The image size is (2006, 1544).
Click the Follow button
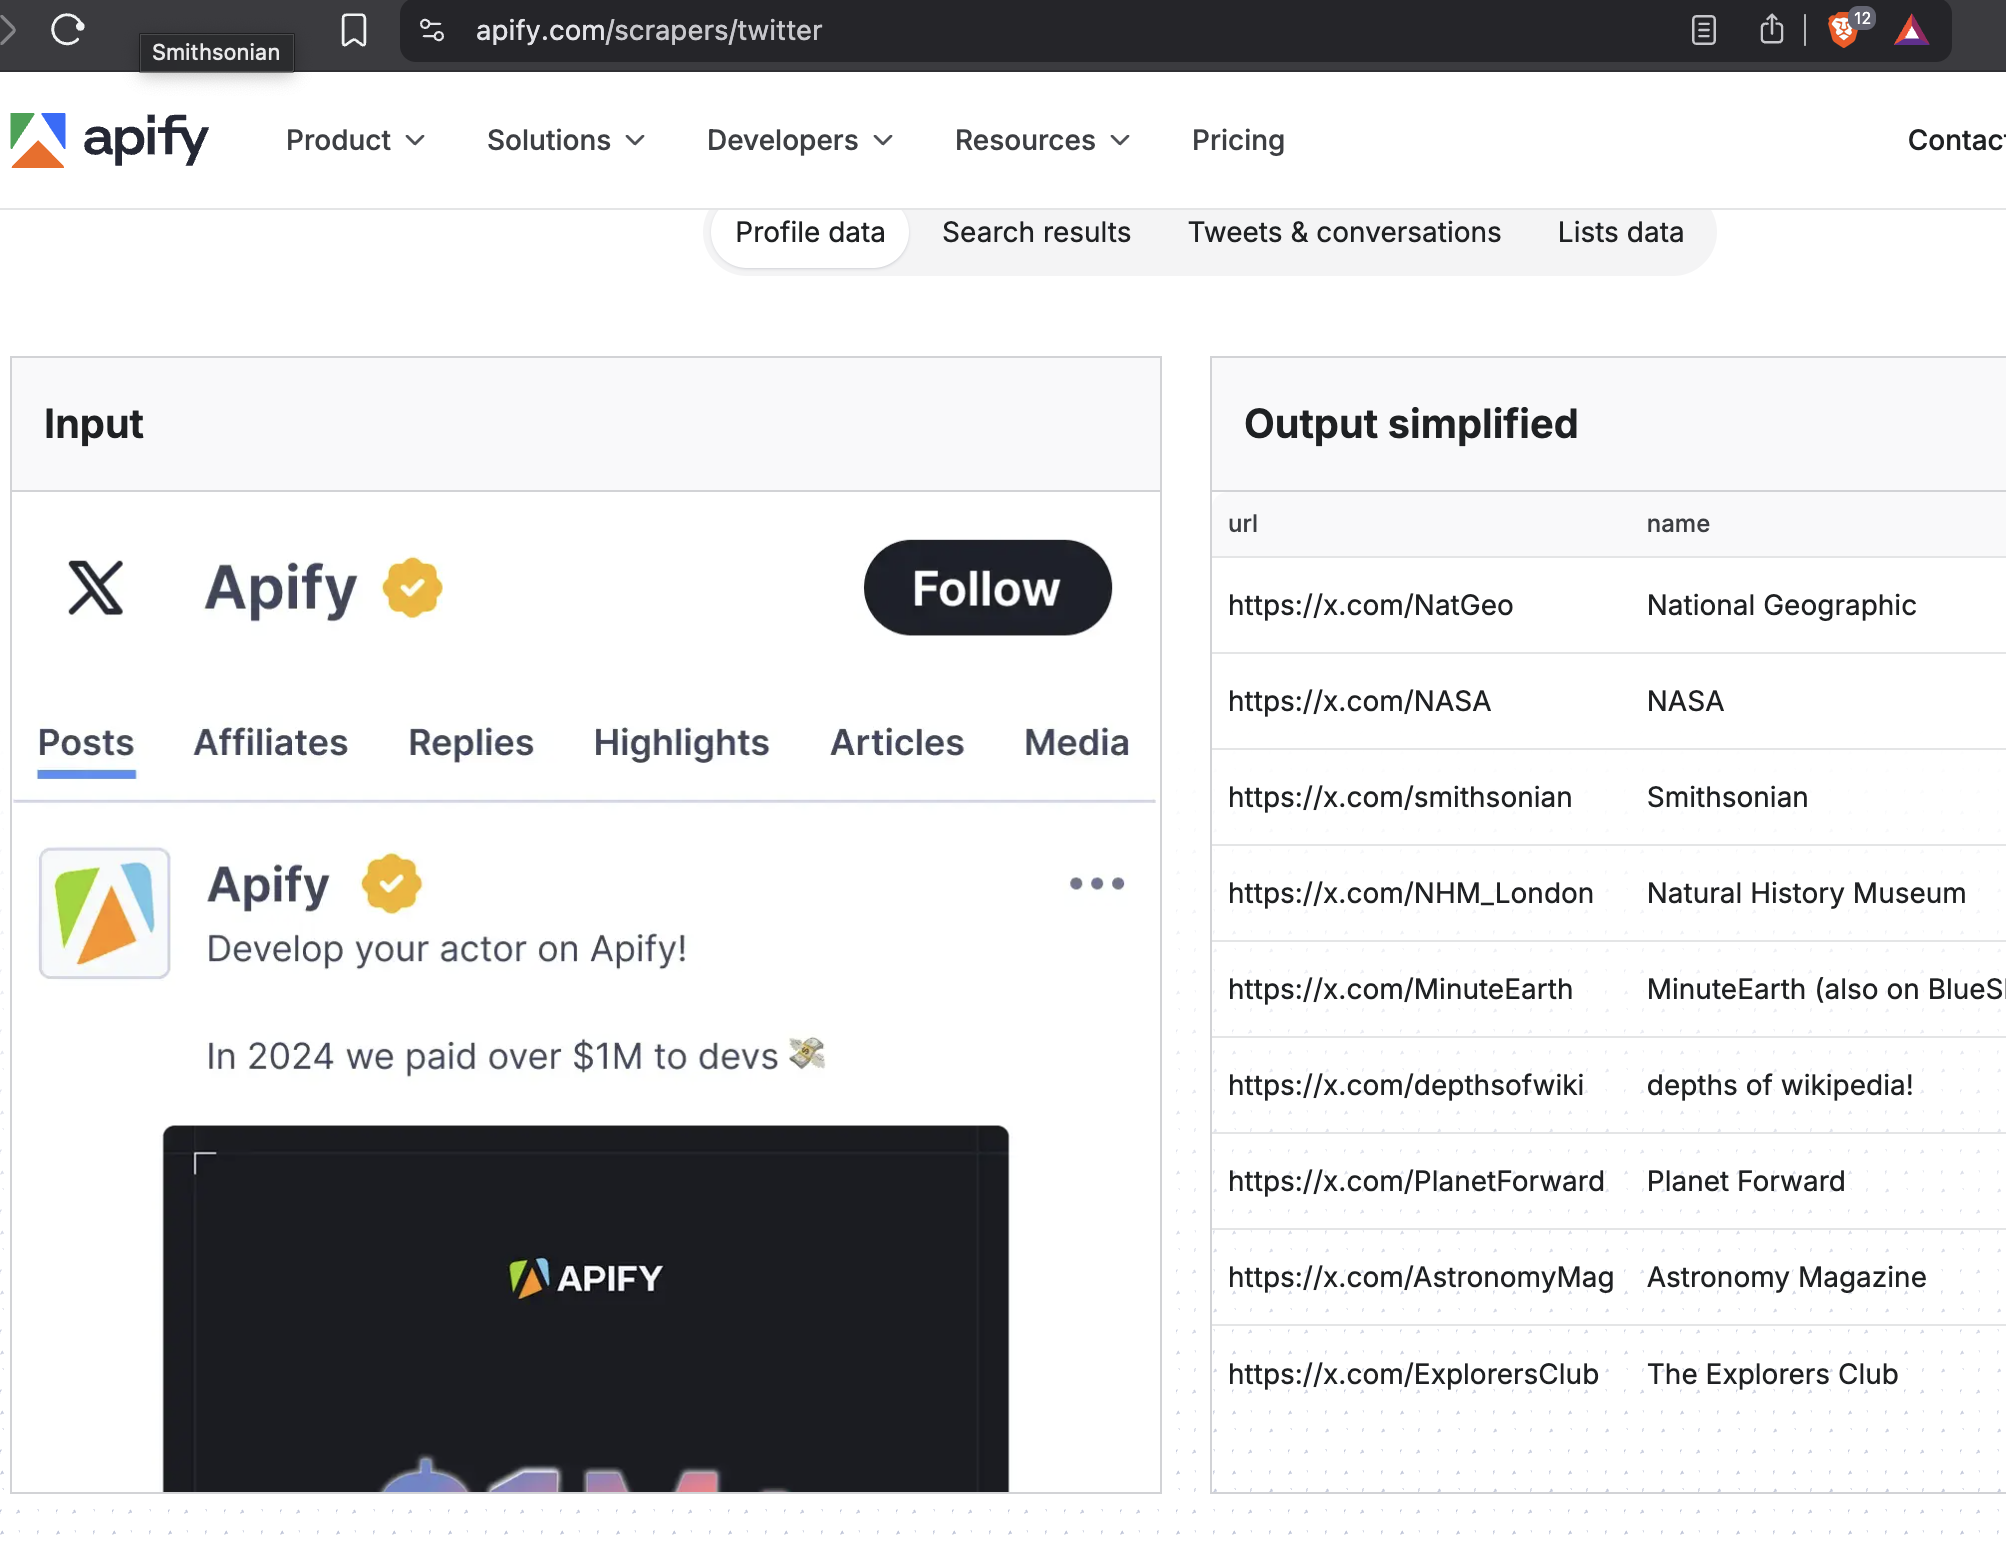click(x=987, y=588)
